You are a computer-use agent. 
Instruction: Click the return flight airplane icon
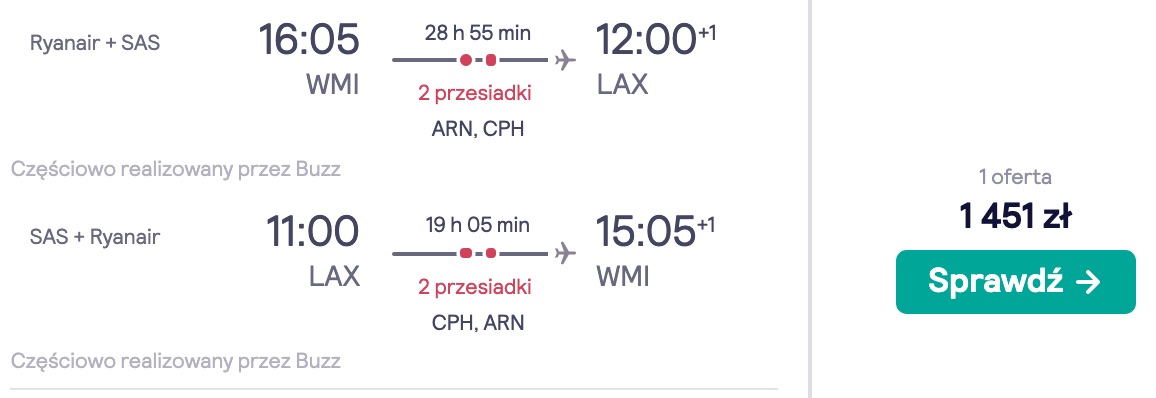(x=565, y=254)
